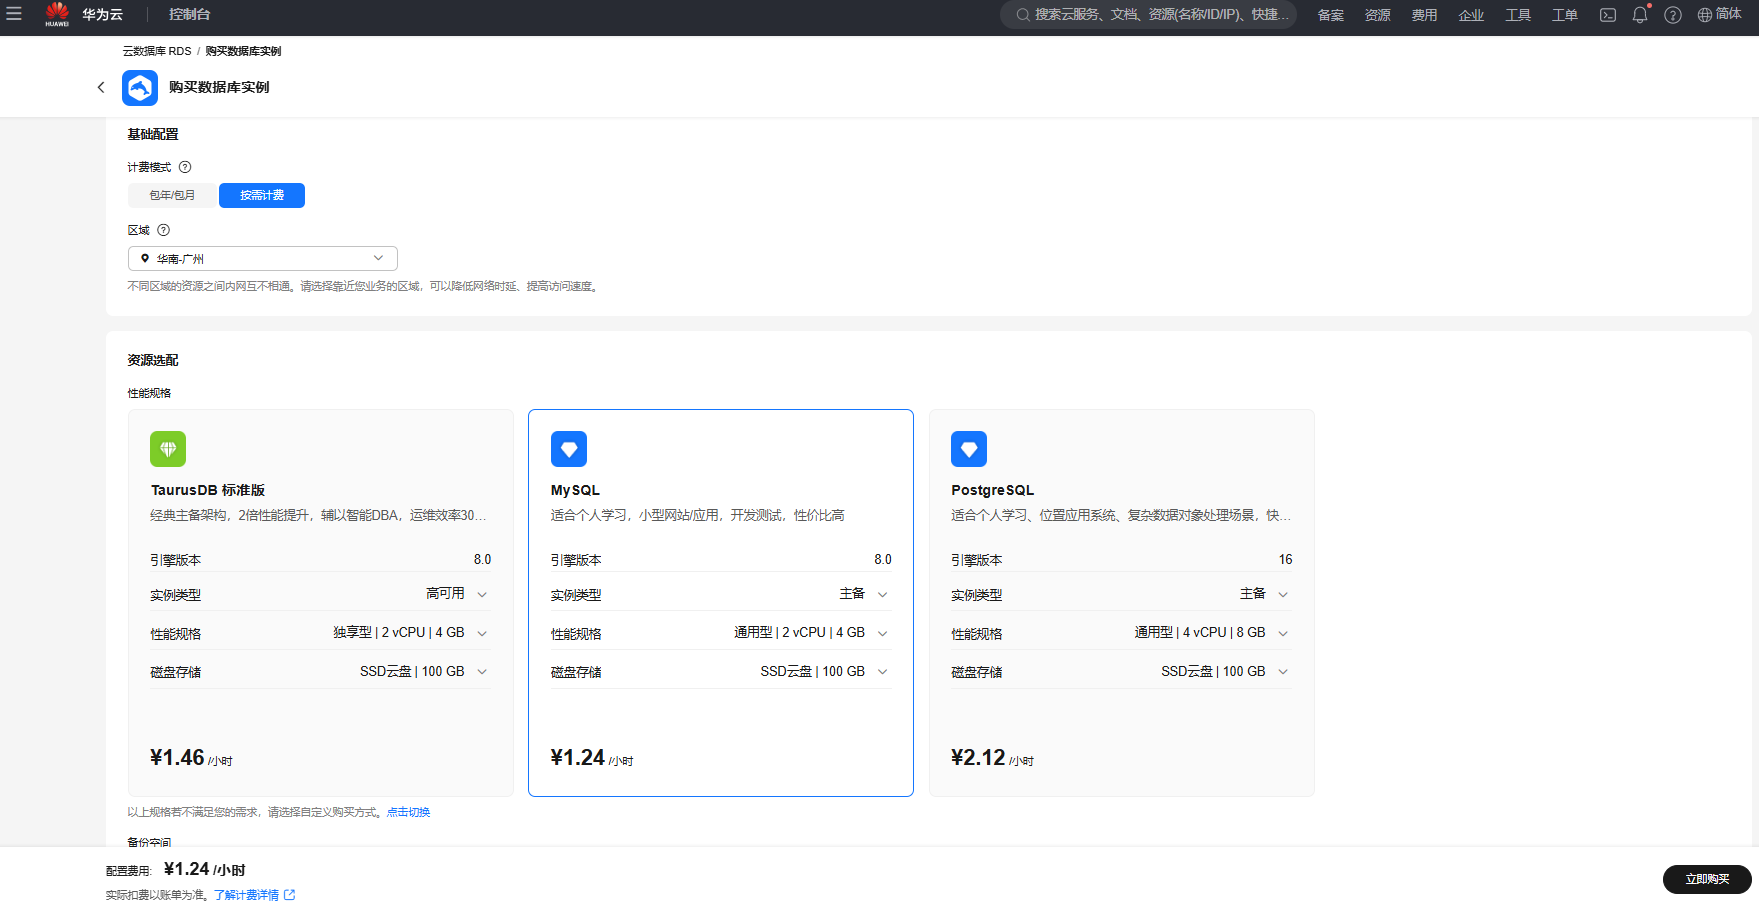Viewport: 1759px width, 902px height.
Task: Click the ¥1.46 TaurusDB price
Action: tap(177, 758)
